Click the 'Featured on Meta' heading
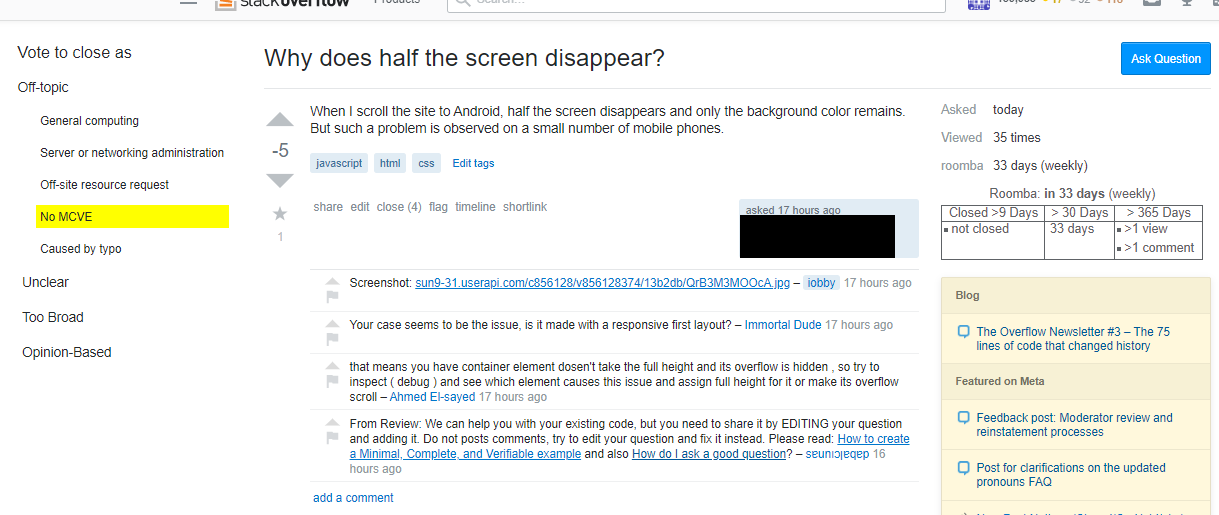This screenshot has height=515, width=1219. (x=1000, y=381)
